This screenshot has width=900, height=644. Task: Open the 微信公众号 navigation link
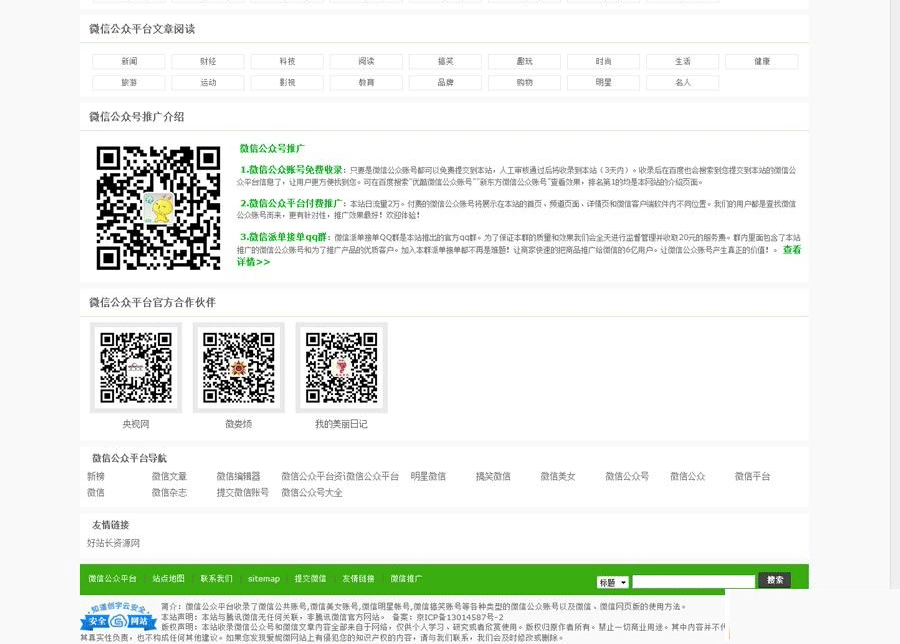click(x=627, y=476)
